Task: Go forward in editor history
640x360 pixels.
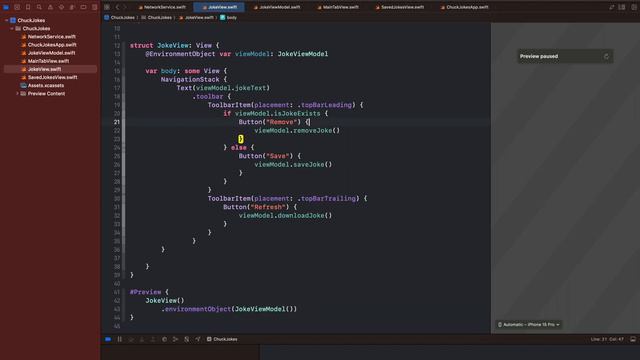Action: coord(125,7)
